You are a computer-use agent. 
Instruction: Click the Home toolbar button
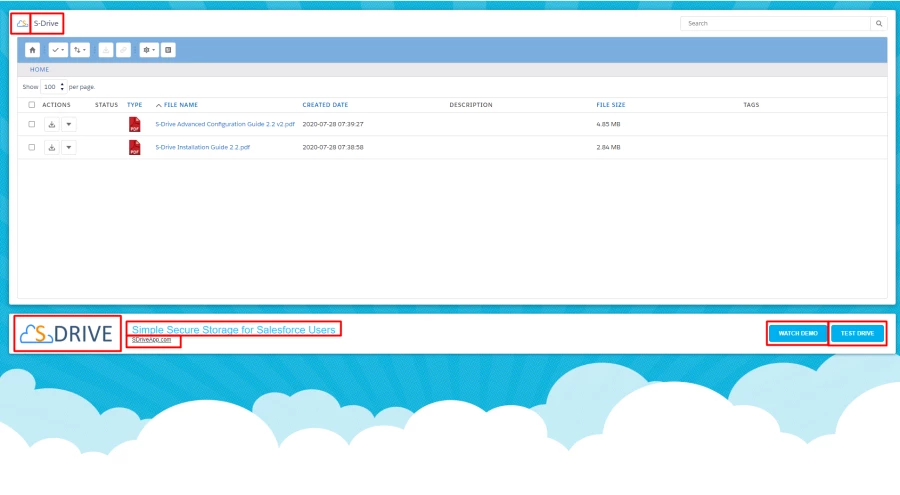tap(33, 49)
